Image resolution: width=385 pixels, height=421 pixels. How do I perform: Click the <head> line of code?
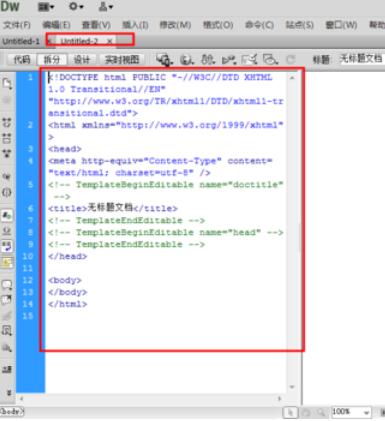[x=65, y=149]
